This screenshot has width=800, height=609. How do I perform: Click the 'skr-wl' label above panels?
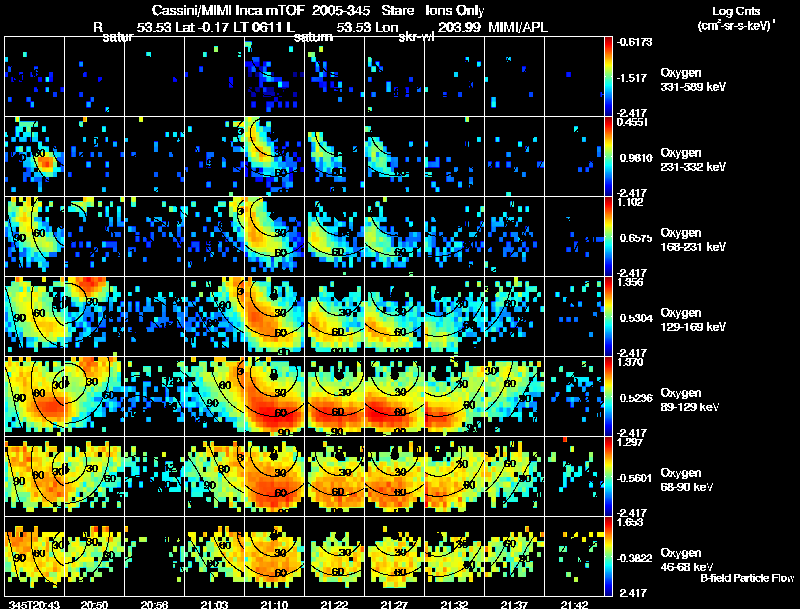tap(416, 37)
